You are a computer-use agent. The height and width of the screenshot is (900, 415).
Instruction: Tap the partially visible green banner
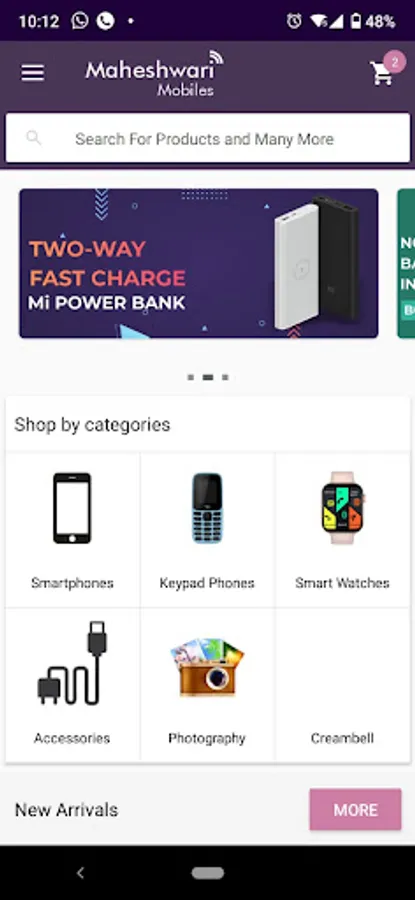tap(406, 263)
